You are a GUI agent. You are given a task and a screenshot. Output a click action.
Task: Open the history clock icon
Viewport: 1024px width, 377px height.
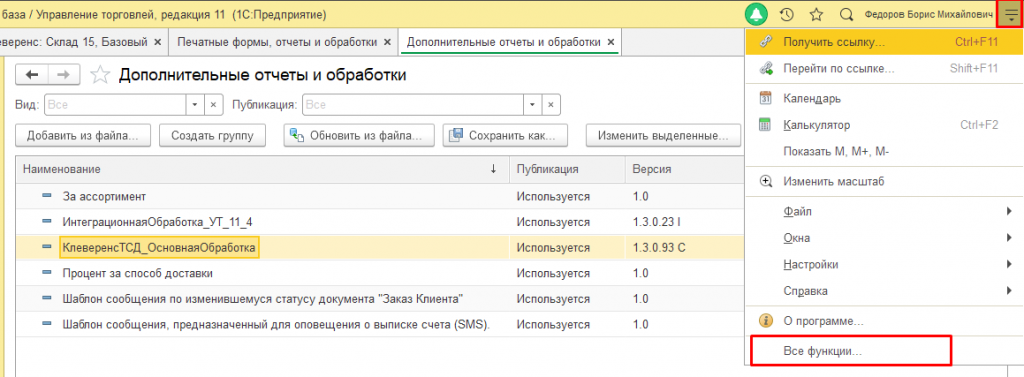click(x=788, y=14)
